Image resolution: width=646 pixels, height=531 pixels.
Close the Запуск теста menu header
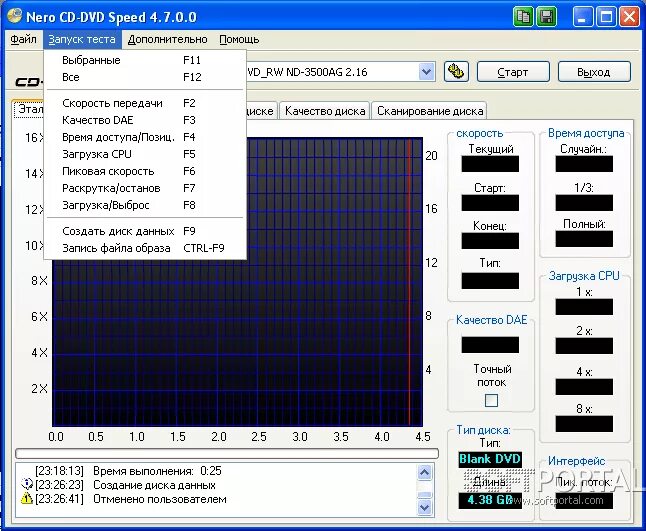click(x=82, y=39)
